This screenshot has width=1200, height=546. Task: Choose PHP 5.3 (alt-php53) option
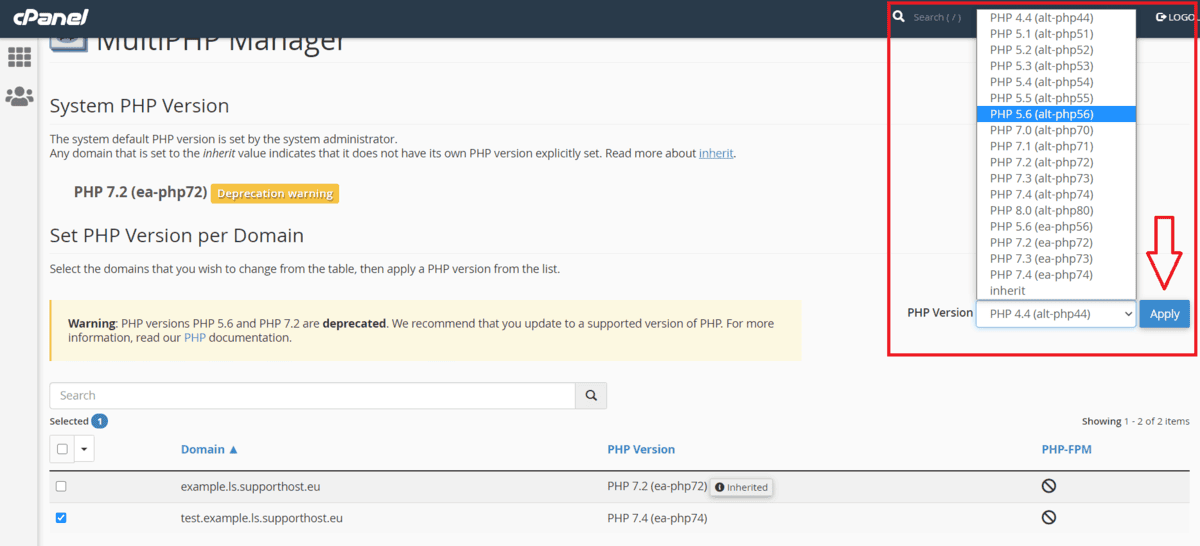click(x=1056, y=65)
